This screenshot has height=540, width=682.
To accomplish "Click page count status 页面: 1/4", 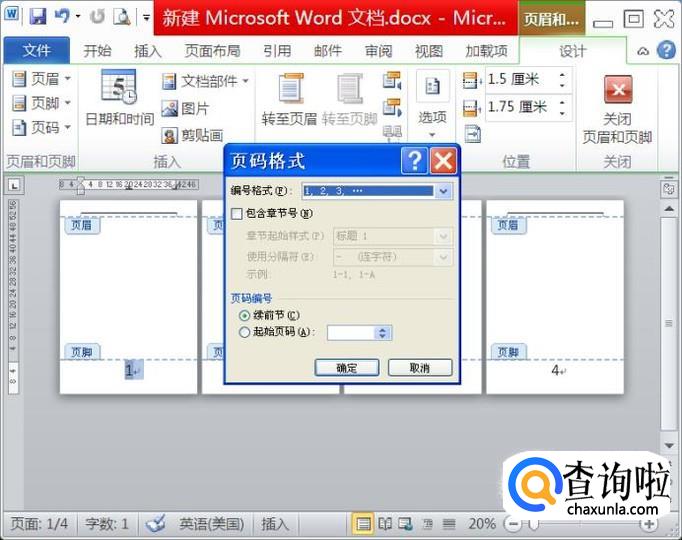I will pyautogui.click(x=39, y=523).
